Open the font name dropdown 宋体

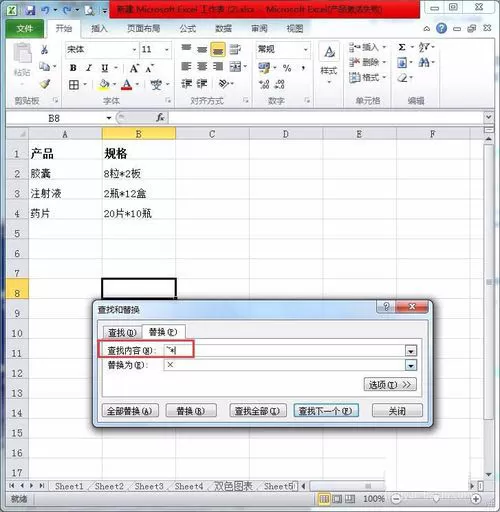134,50
